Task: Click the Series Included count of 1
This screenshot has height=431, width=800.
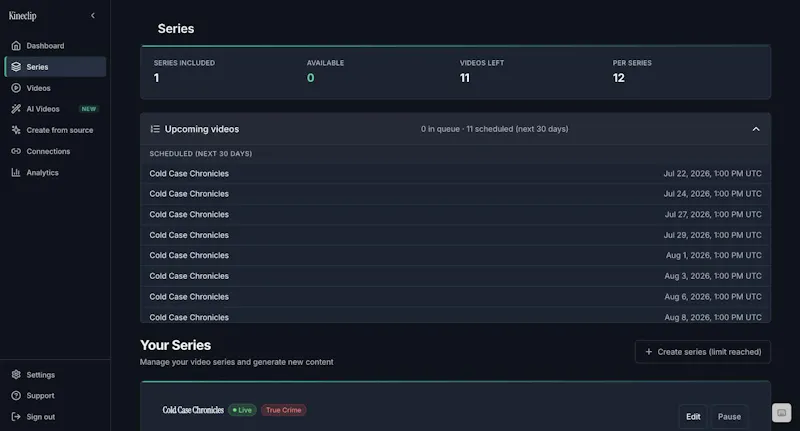Action: [156, 78]
